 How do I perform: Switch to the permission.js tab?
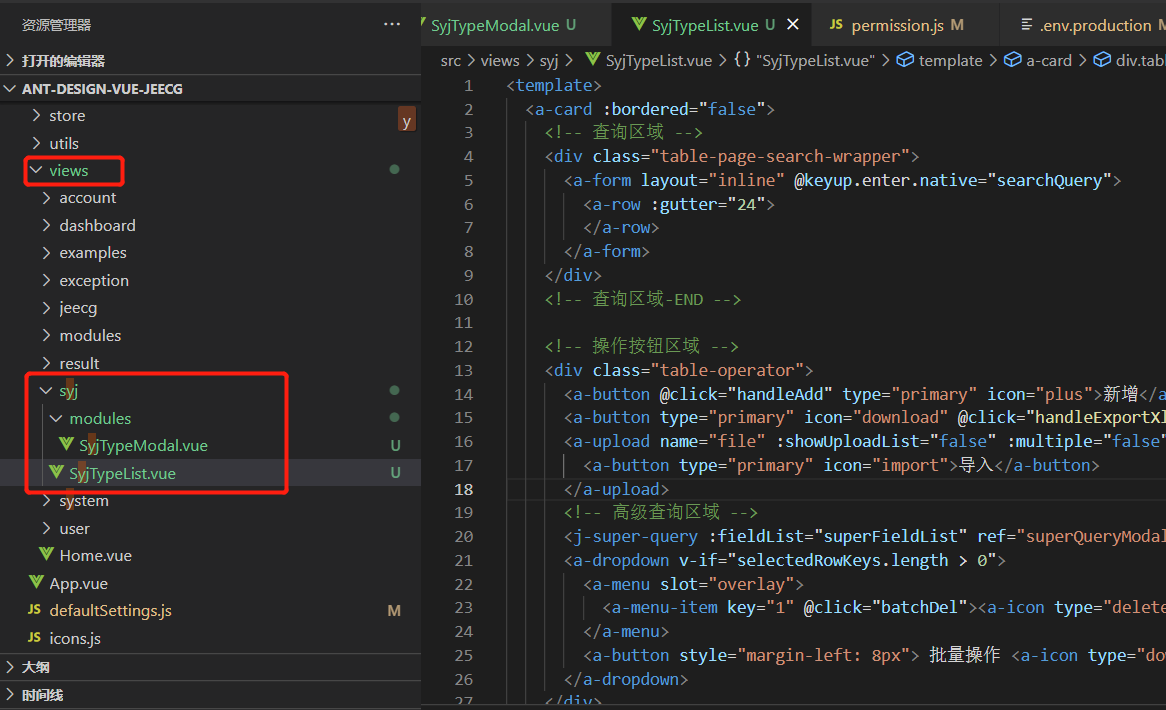point(896,25)
